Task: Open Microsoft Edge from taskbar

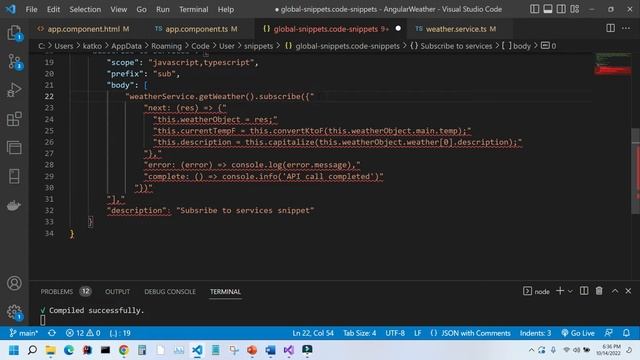Action: [69, 350]
